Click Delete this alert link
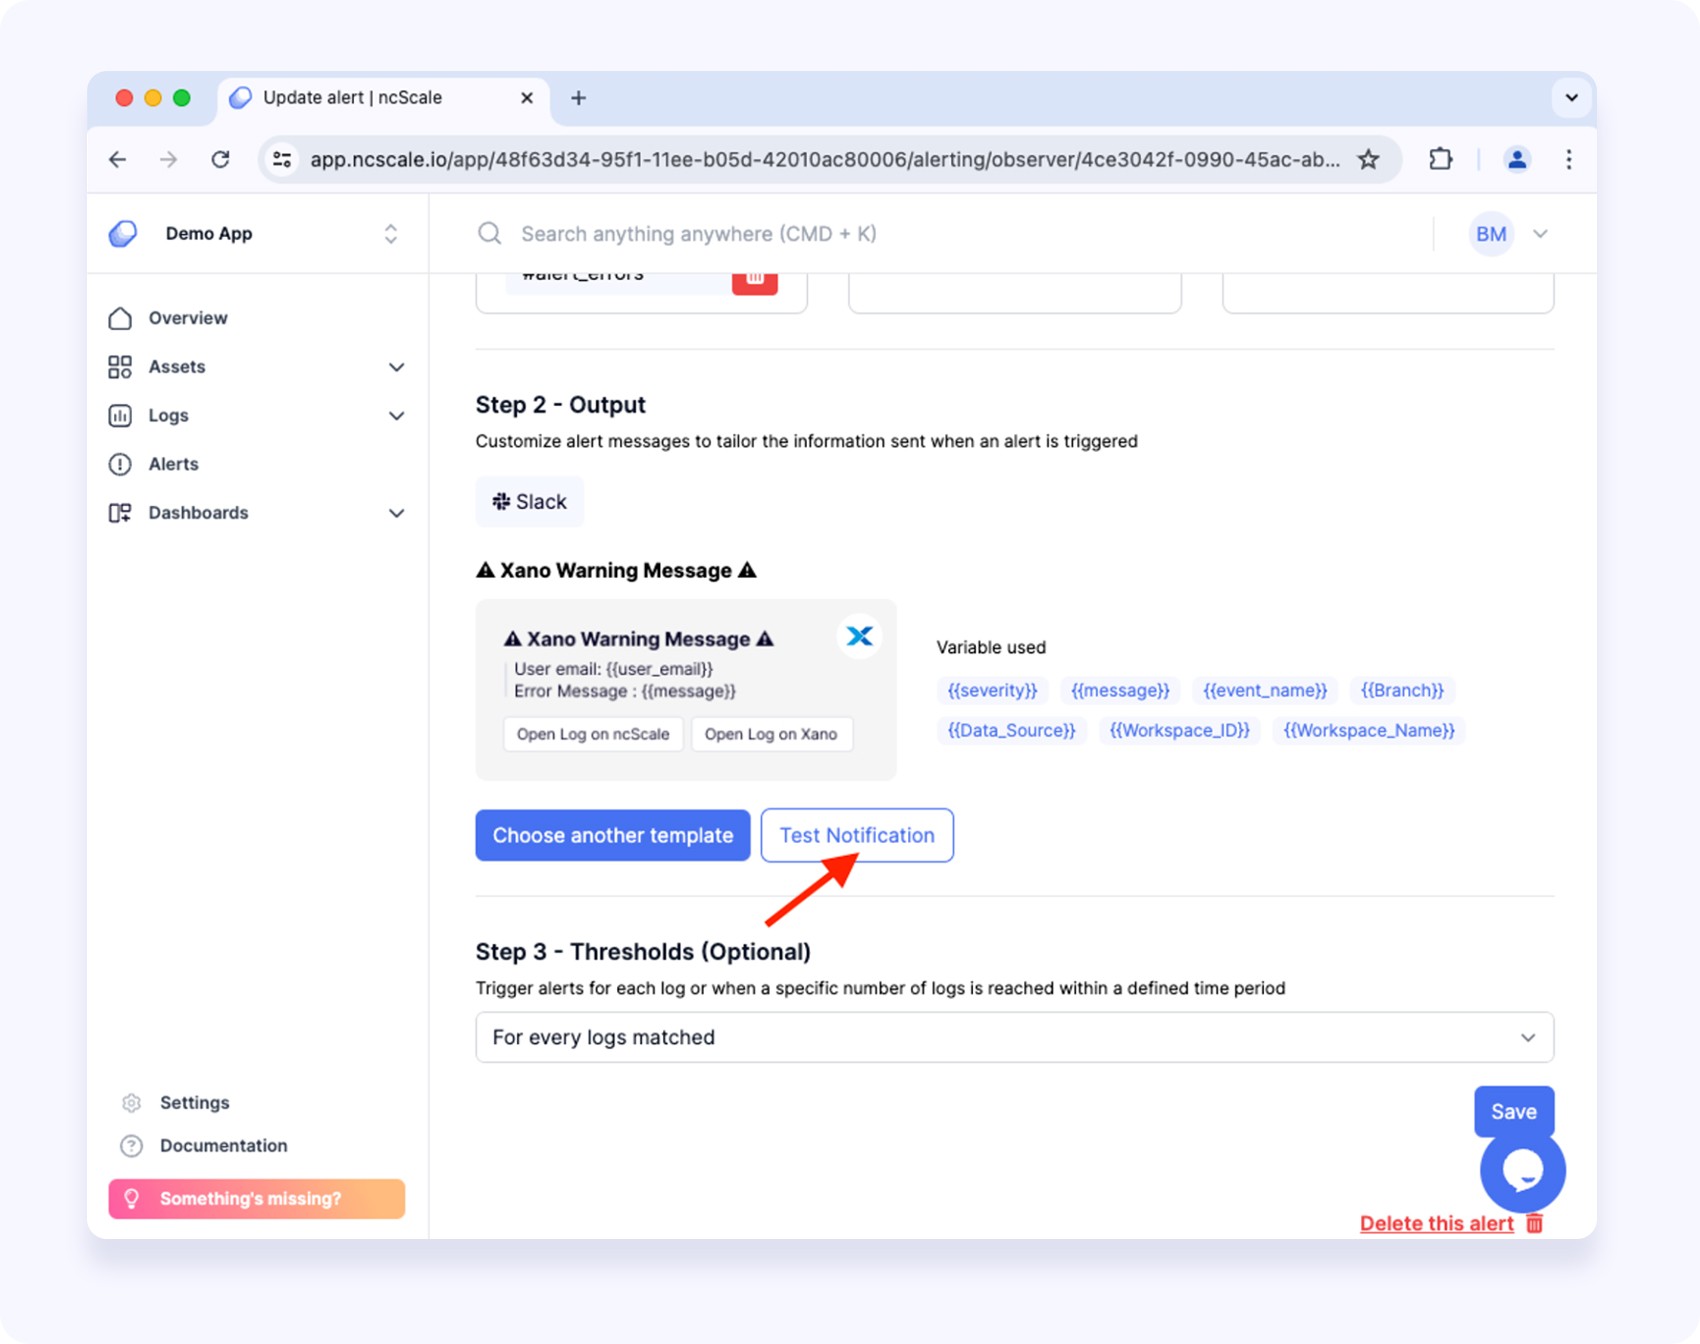The image size is (1700, 1344). [x=1436, y=1224]
